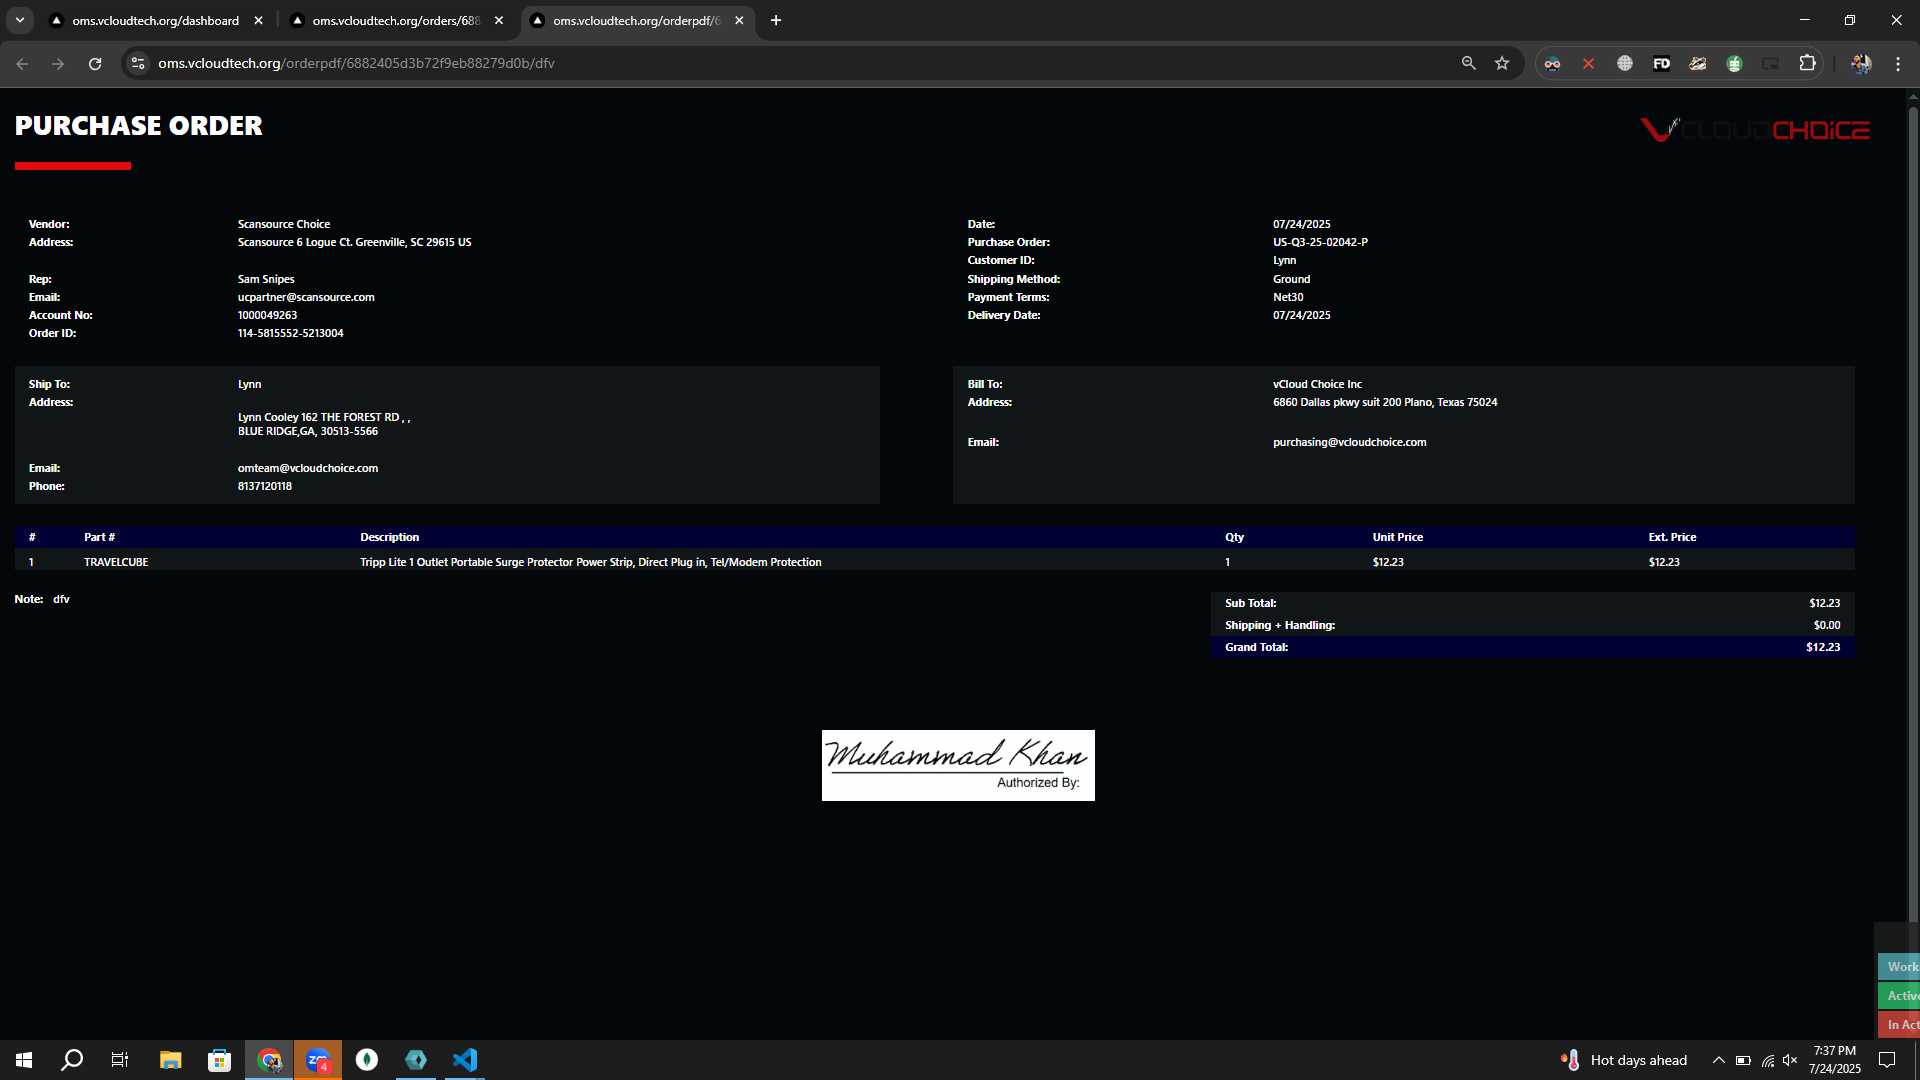This screenshot has width=1920, height=1080.
Task: Open the FD browser extension
Action: pyautogui.click(x=1661, y=63)
